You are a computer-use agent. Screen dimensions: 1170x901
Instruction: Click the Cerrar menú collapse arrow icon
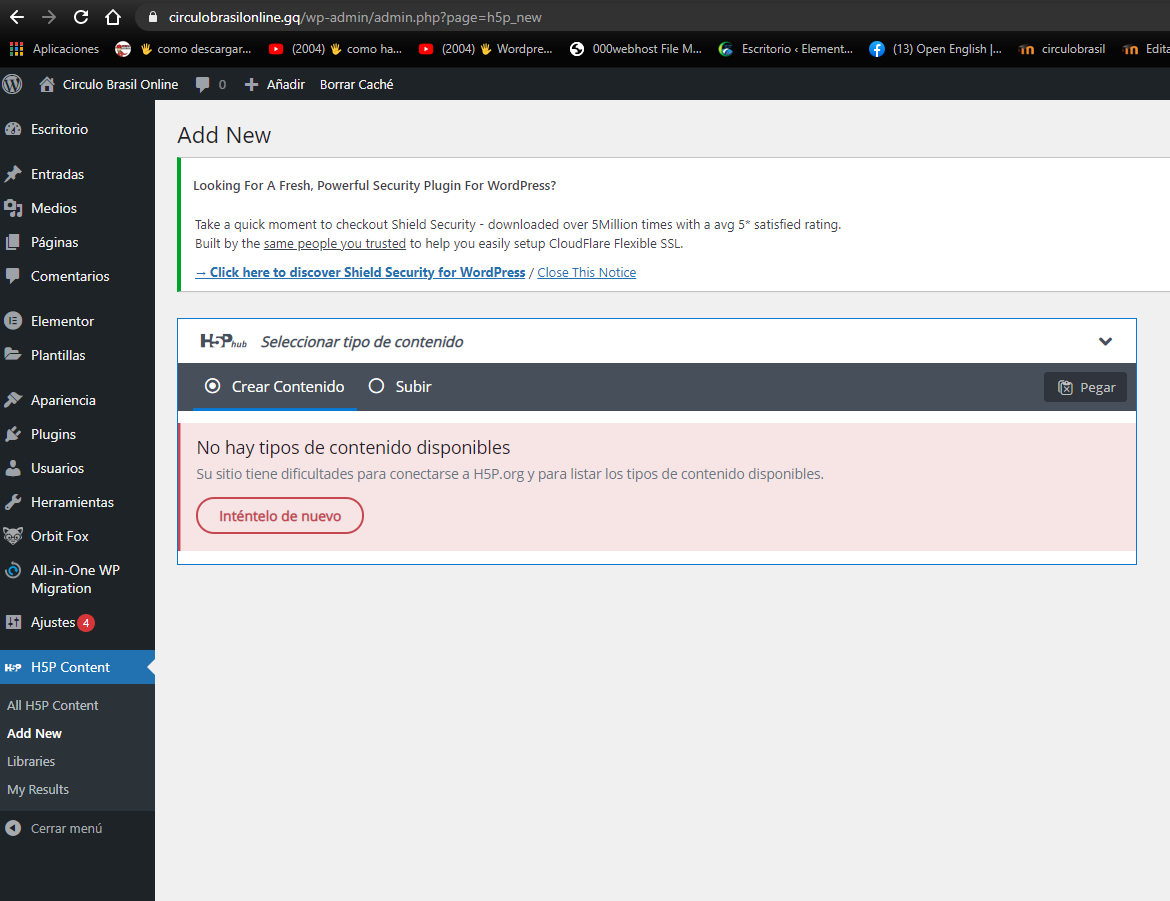13,828
